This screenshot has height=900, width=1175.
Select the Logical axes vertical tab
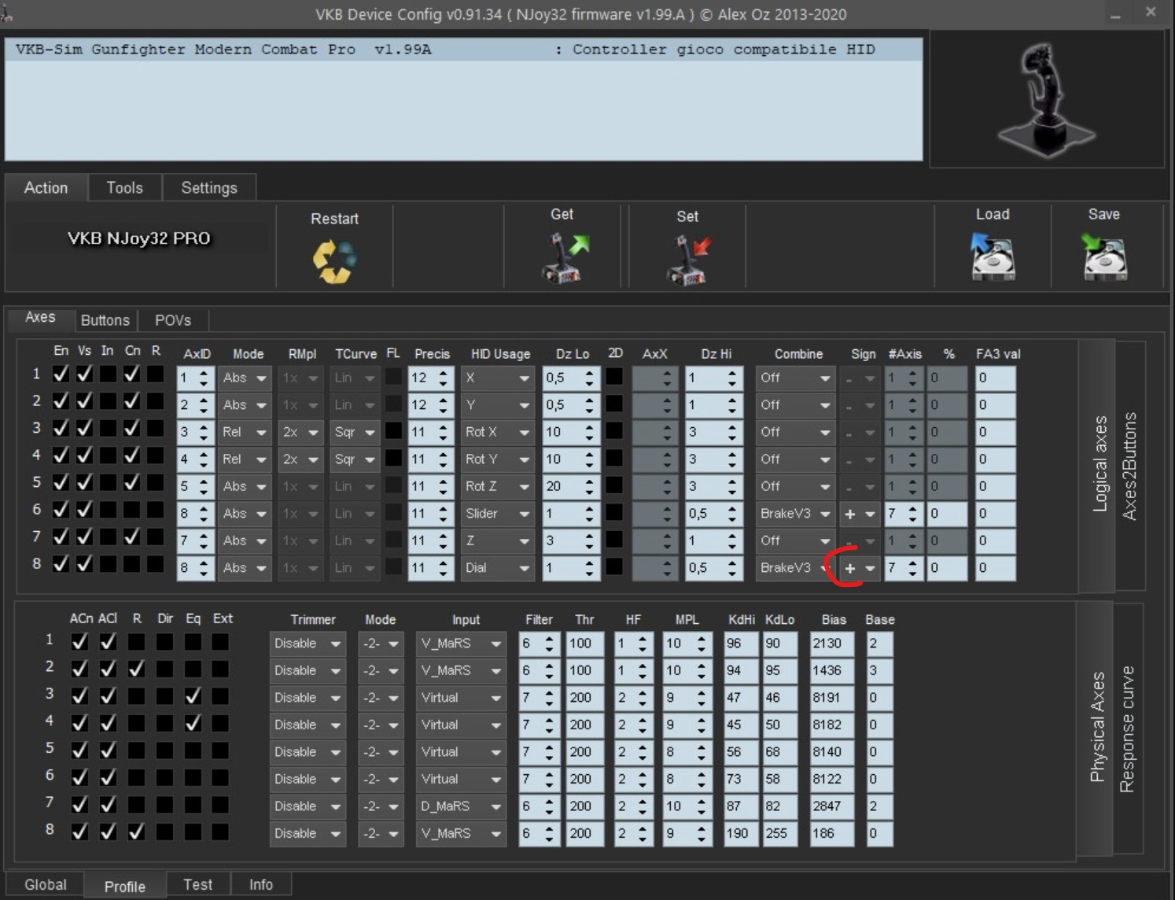point(1099,464)
